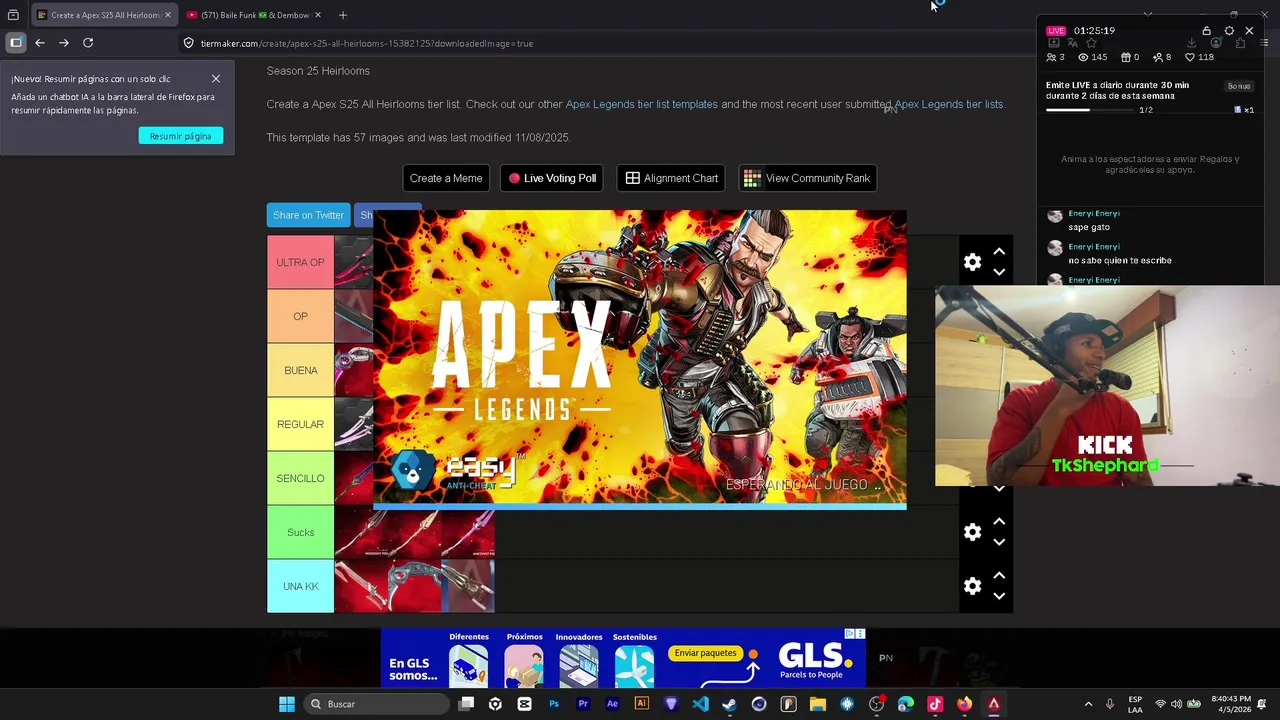Screen dimensions: 1280x720
Task: Open settings gear of ULTRA OP row
Action: pos(972,262)
